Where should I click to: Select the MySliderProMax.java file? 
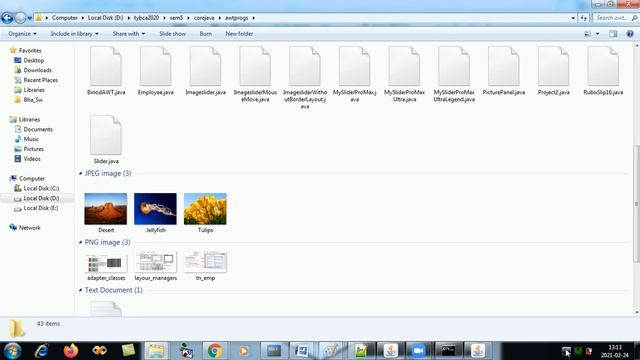click(355, 74)
